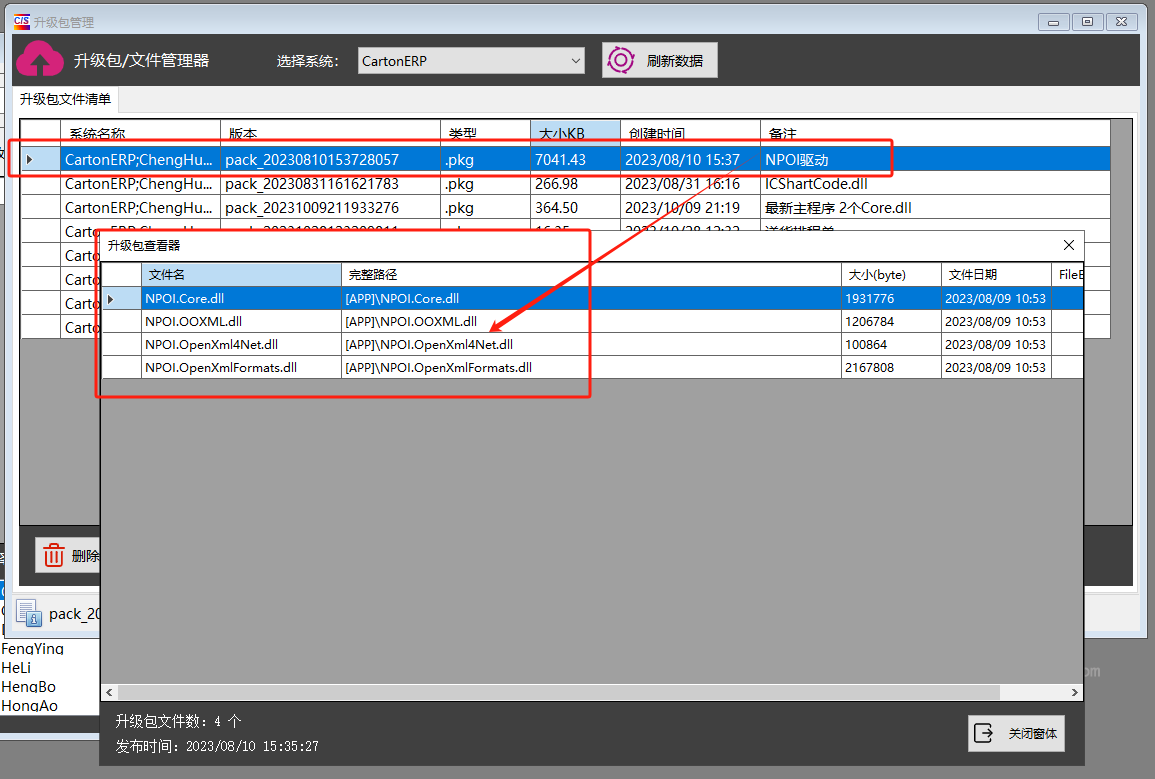
Task: Click the pink cloud upload icon
Action: click(x=40, y=58)
